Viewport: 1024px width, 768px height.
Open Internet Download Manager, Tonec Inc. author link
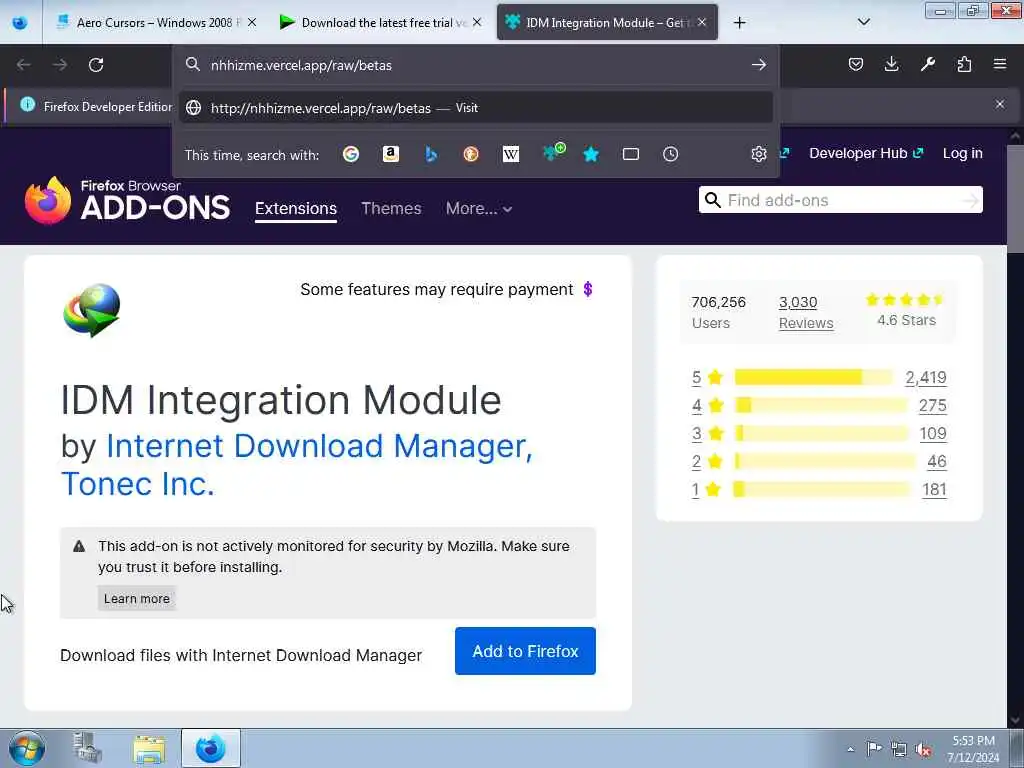297,465
